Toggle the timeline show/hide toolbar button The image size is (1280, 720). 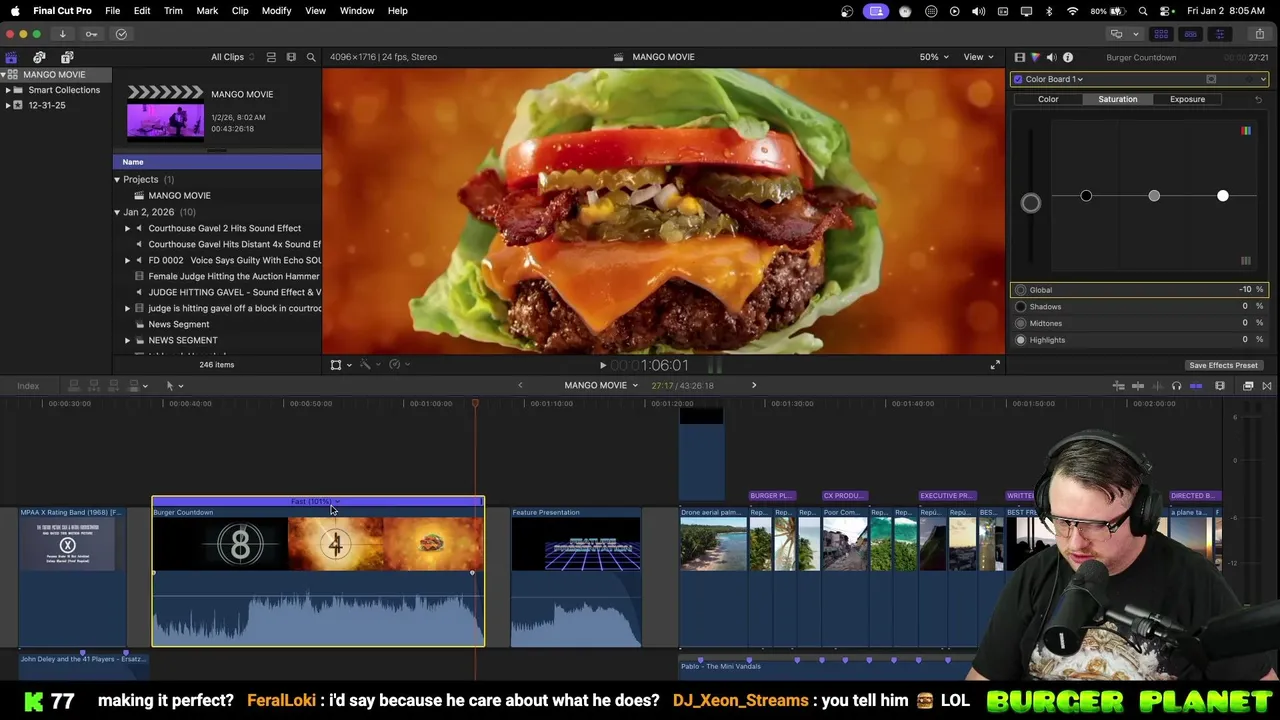point(1190,34)
